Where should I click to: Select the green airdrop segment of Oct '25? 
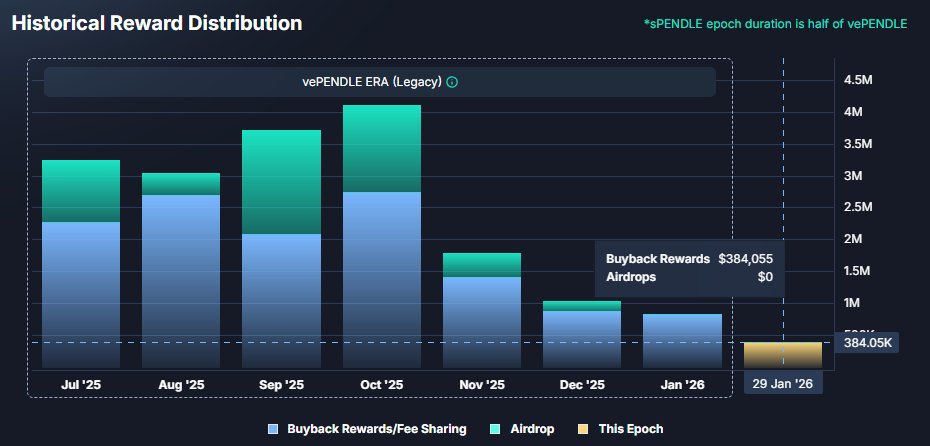[x=382, y=148]
